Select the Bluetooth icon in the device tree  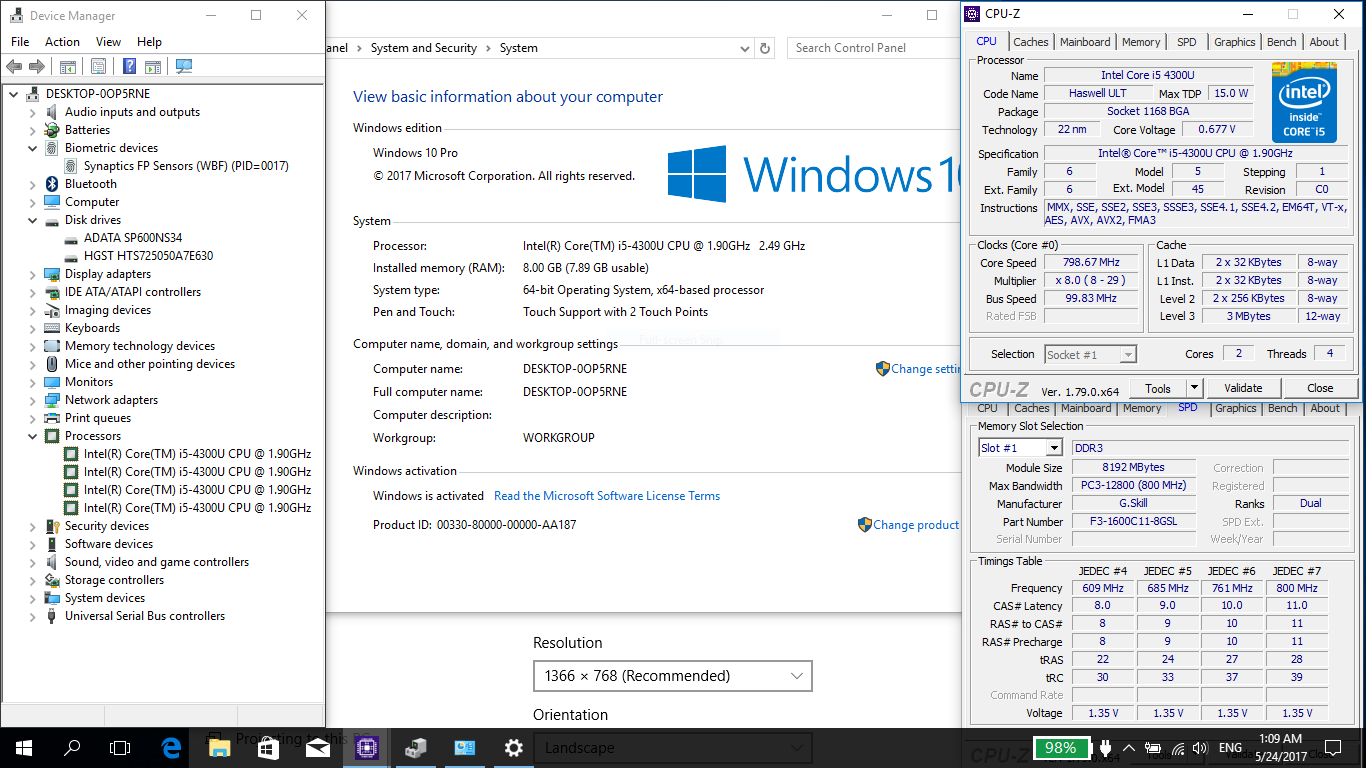click(52, 184)
